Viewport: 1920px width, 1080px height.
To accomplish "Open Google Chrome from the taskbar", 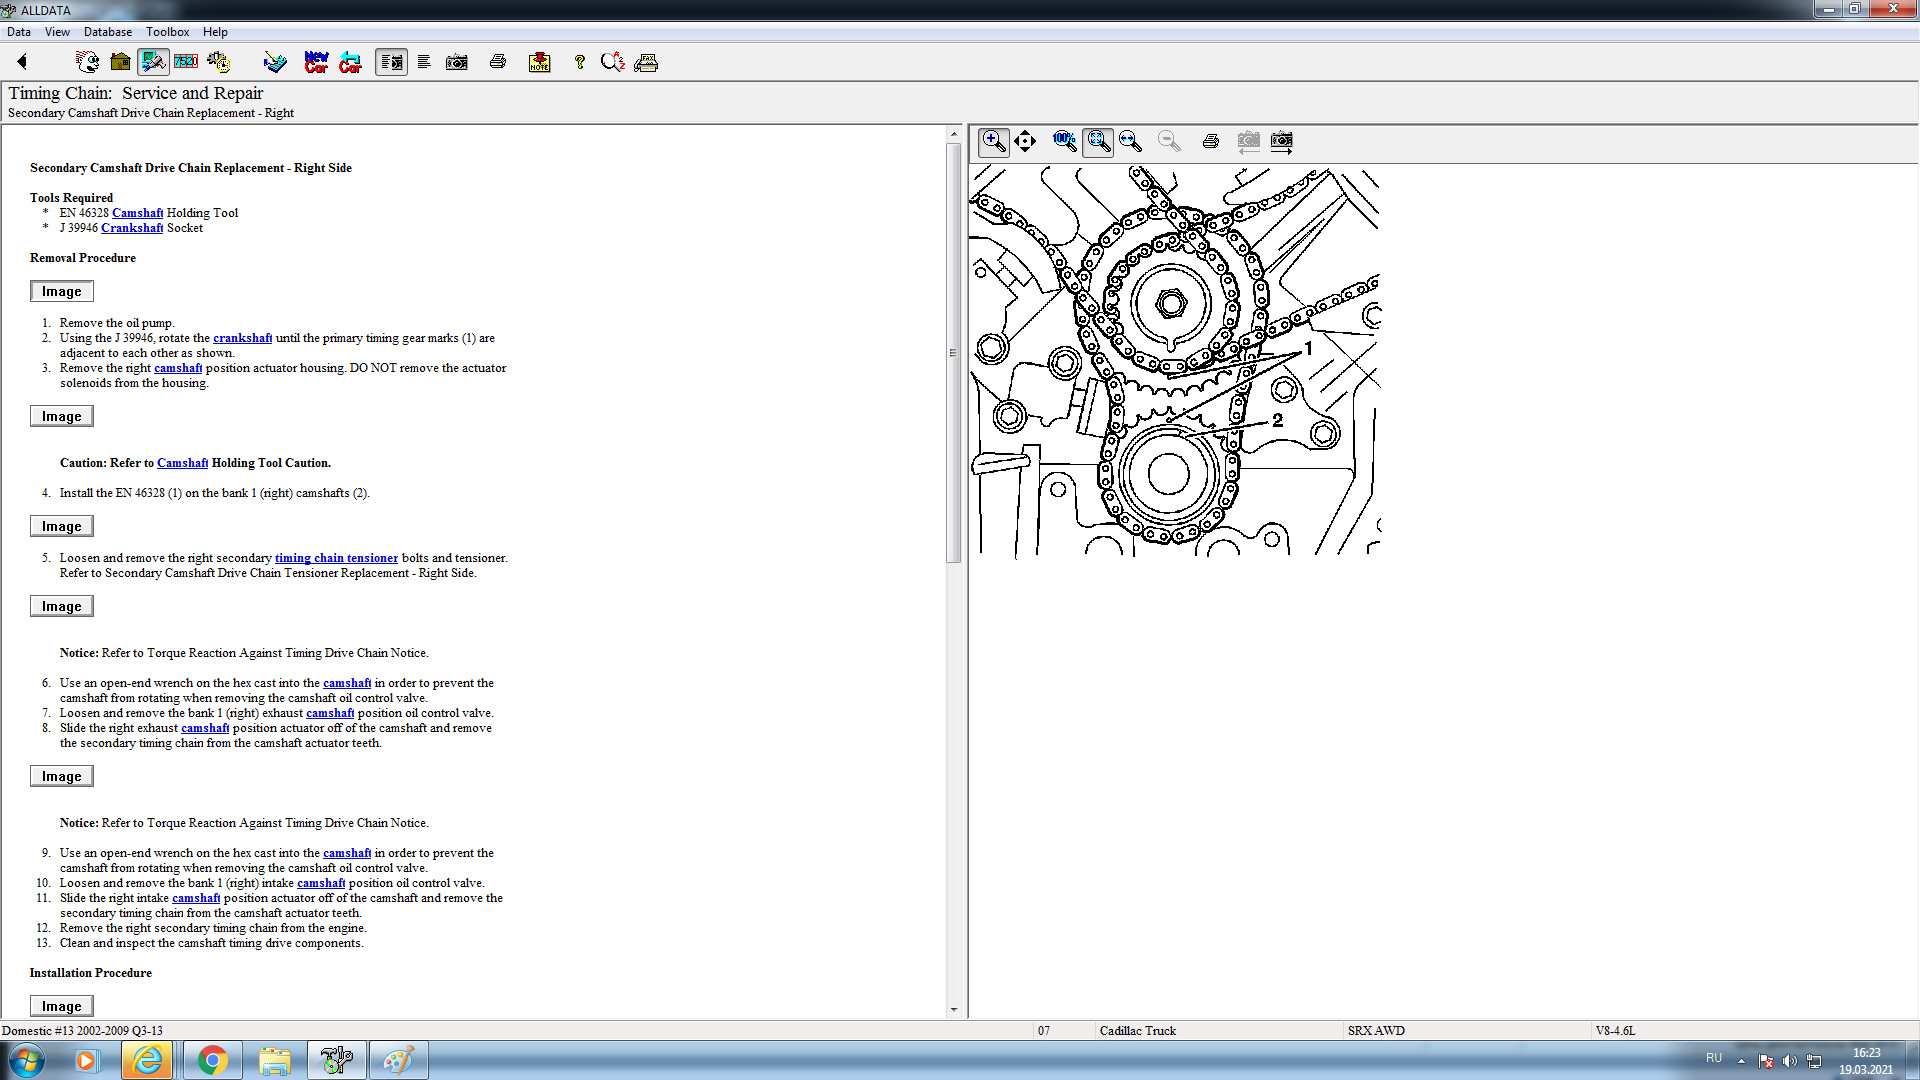I will click(212, 1060).
